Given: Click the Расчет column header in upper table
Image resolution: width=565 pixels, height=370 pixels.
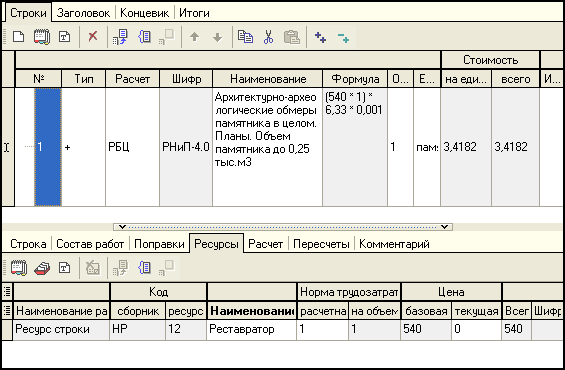Looking at the screenshot, I should pos(132,79).
